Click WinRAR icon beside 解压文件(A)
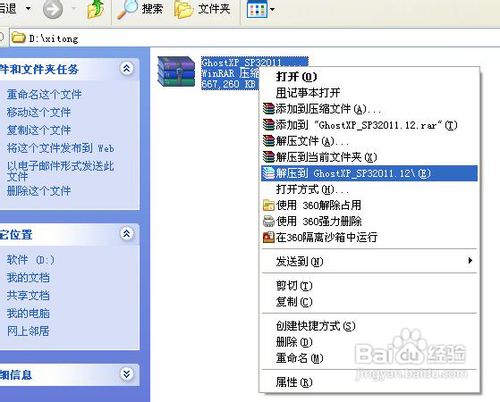The width and height of the screenshot is (500, 402). click(x=269, y=141)
